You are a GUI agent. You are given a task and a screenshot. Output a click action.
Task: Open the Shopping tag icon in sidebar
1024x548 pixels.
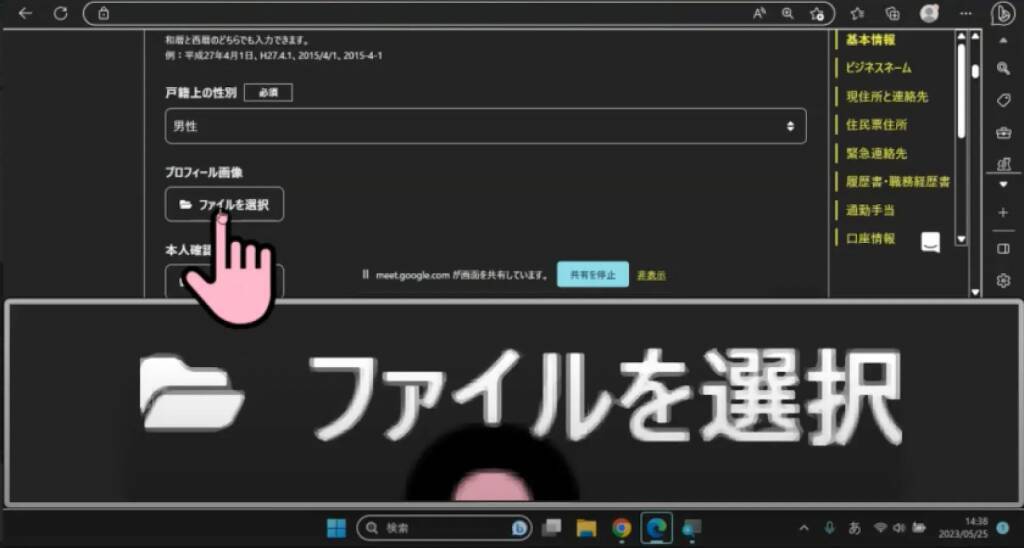[1004, 100]
